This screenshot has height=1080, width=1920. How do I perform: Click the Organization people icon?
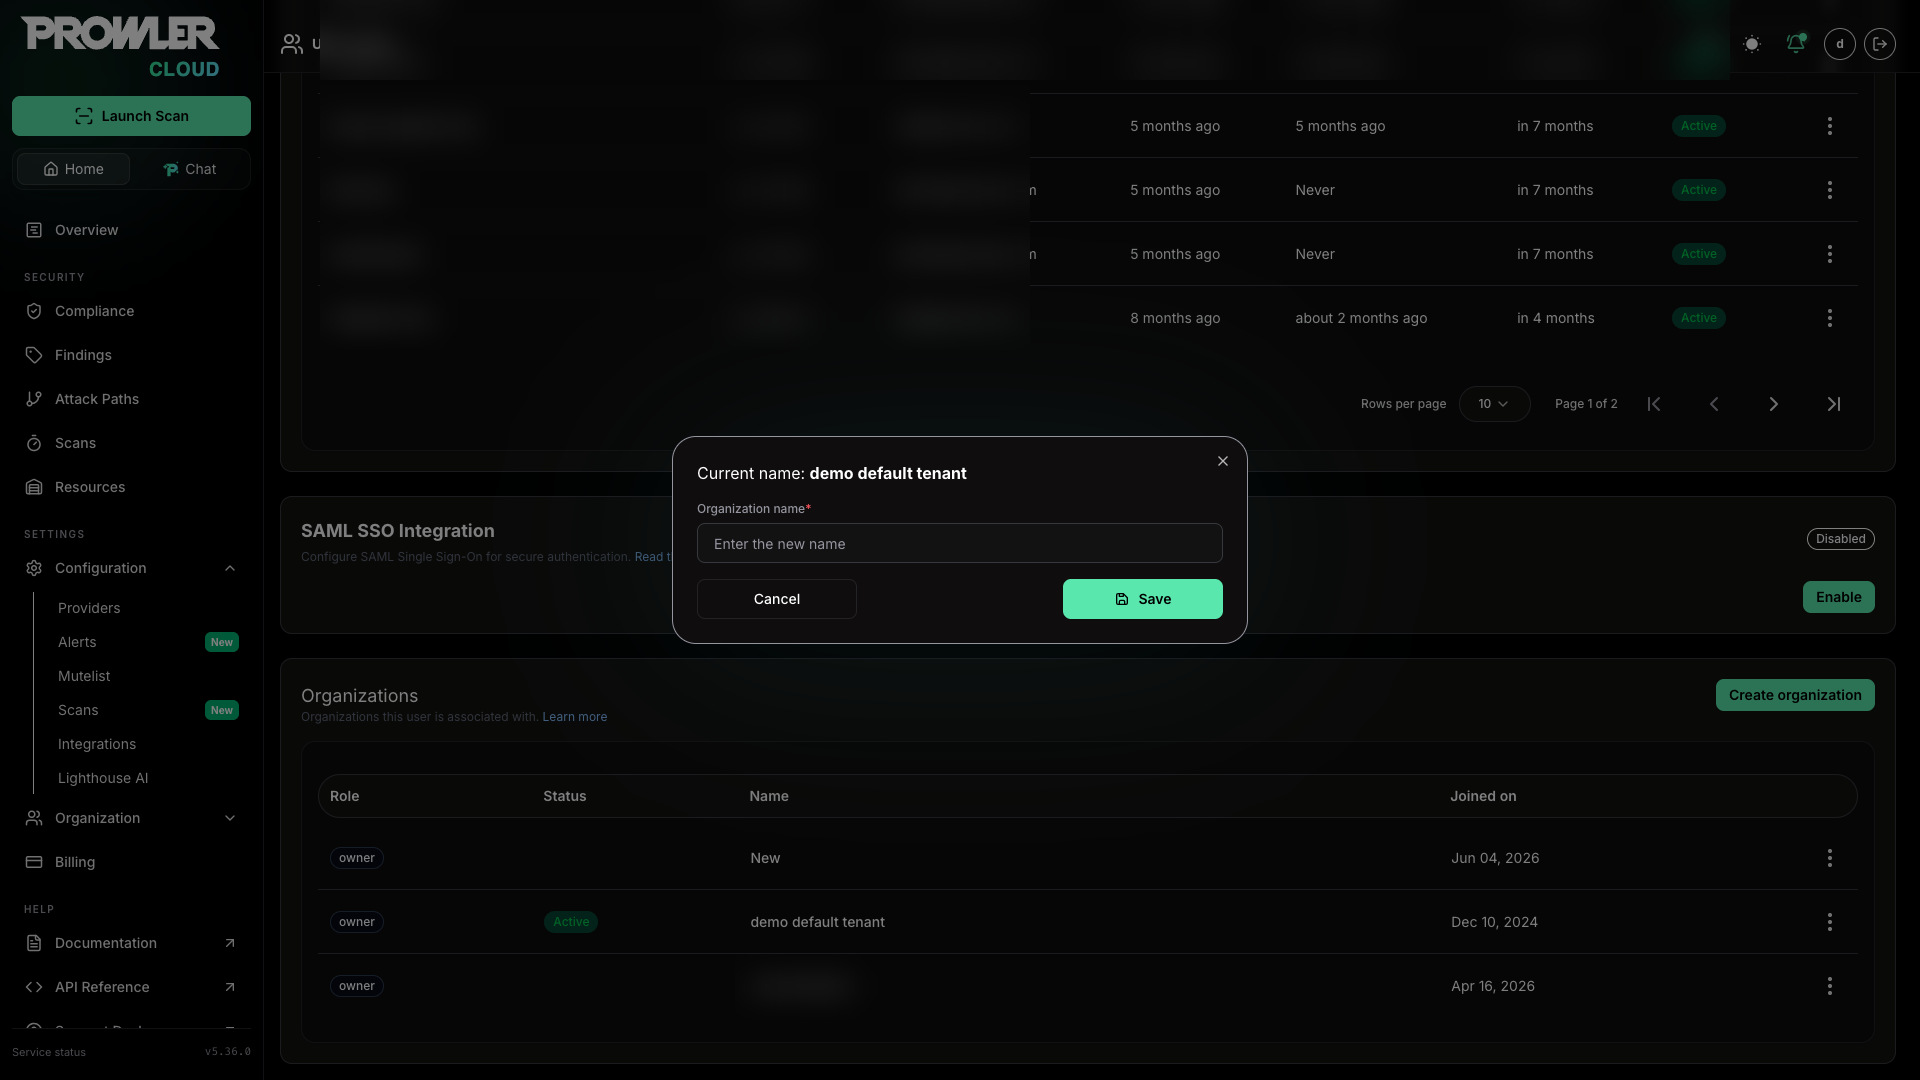[x=34, y=818]
